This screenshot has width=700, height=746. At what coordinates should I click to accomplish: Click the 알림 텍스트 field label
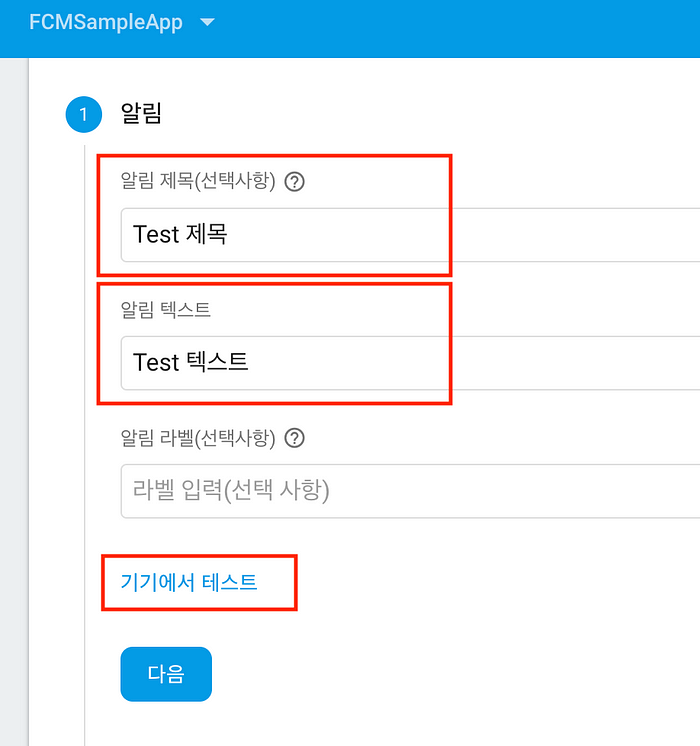tap(166, 310)
